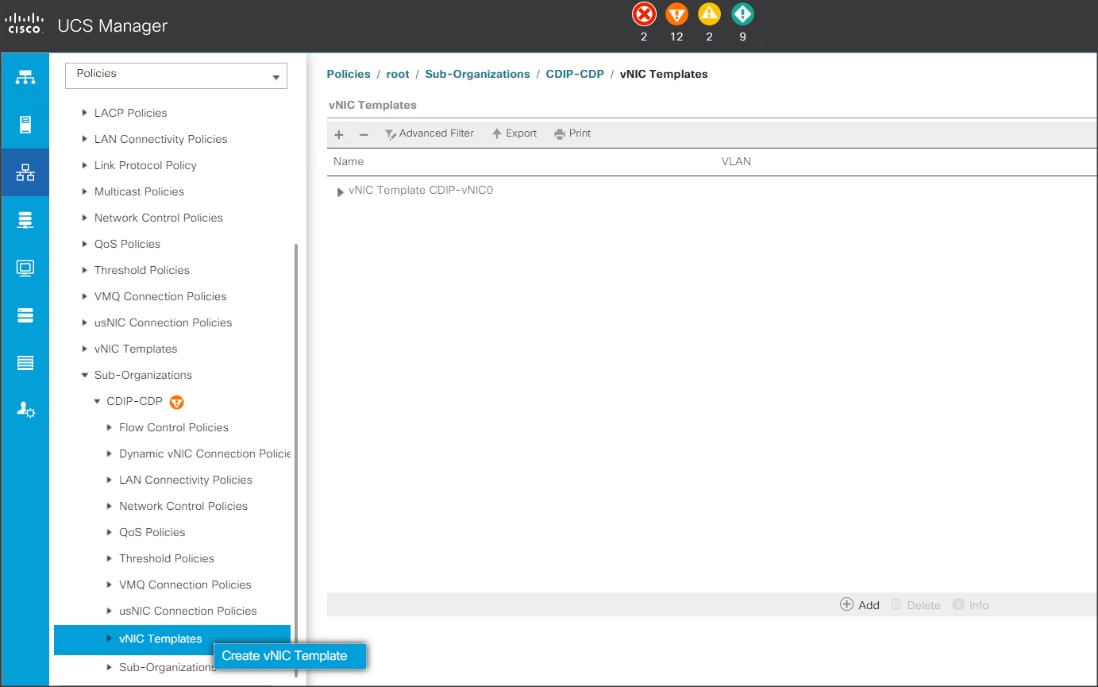
Task: Select vNIC Templates under root
Action: (136, 349)
